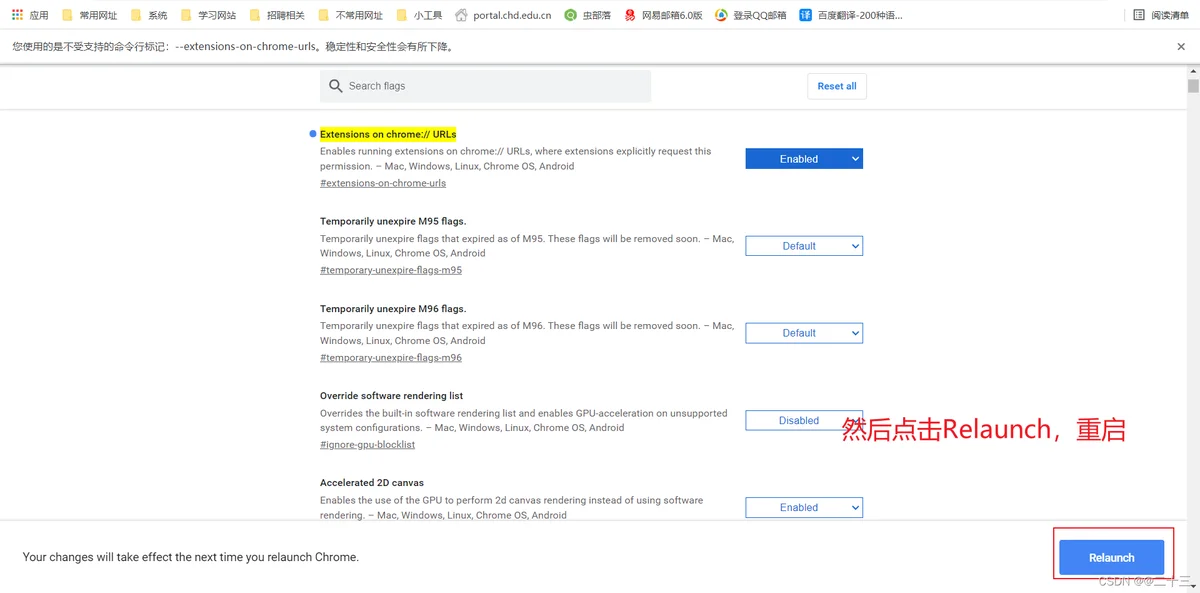1200x593 pixels.
Task: Click the search magnifier icon
Action: click(x=335, y=86)
